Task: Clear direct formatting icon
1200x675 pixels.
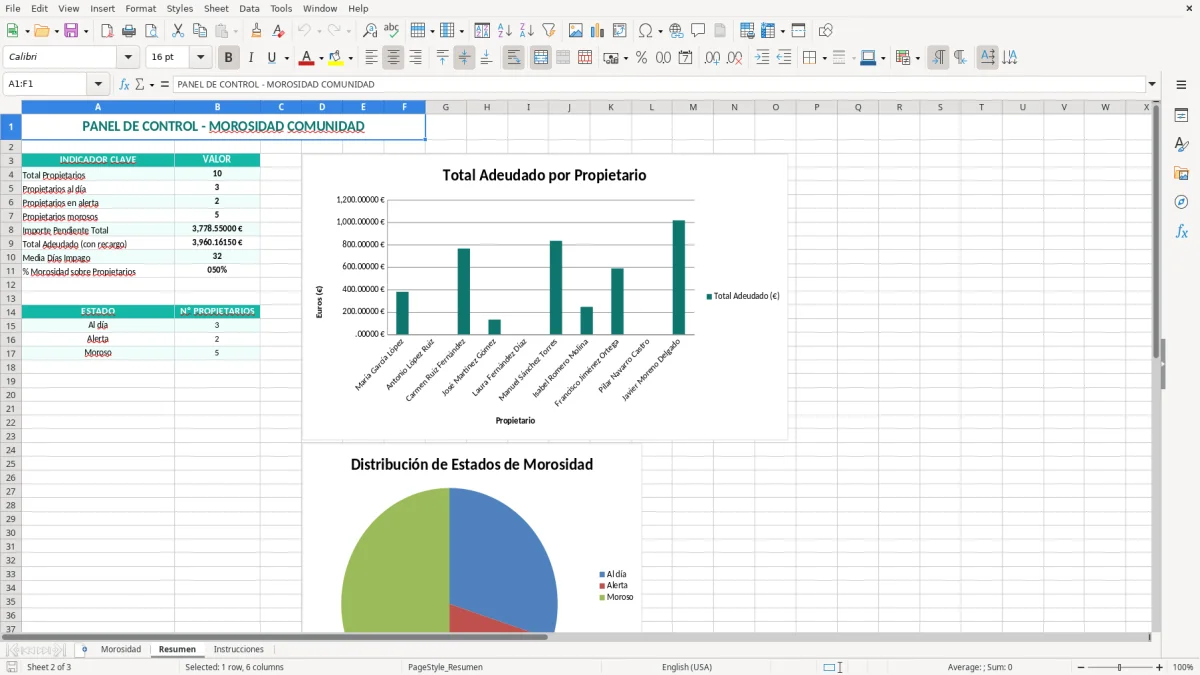Action: pos(279,31)
